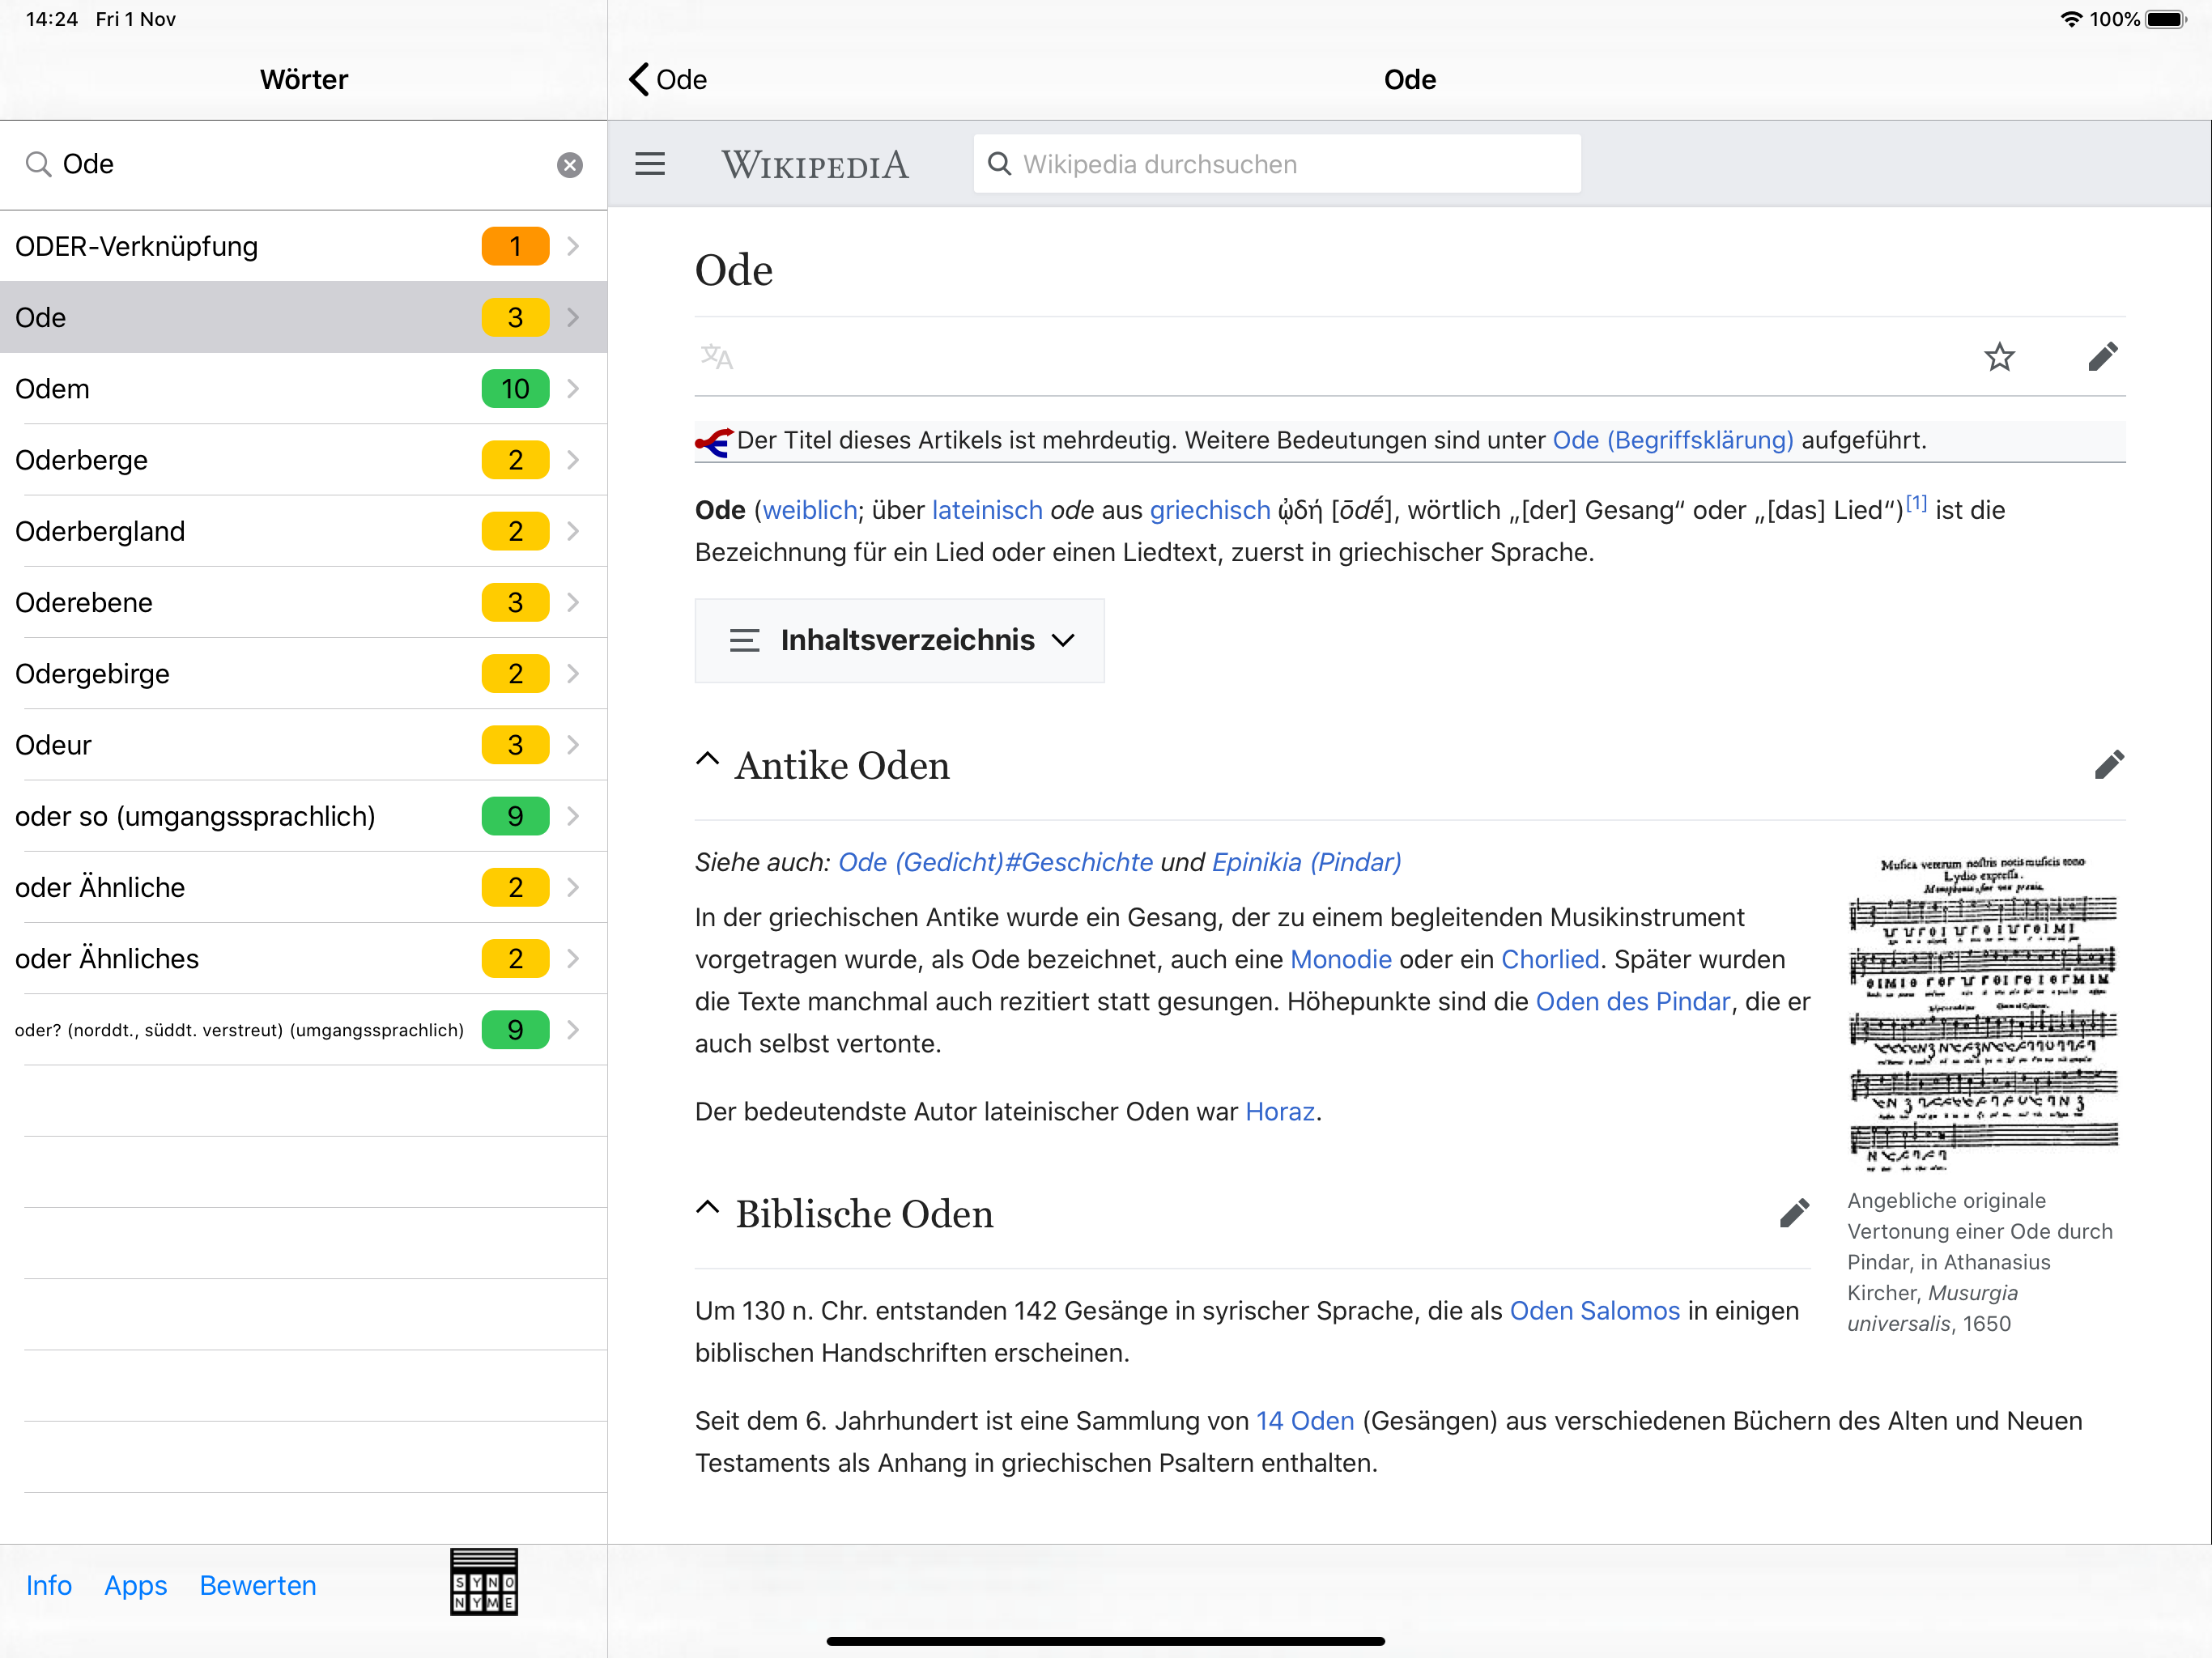Edit the Antike Oden section
Image resolution: width=2212 pixels, height=1658 pixels.
coord(2109,765)
